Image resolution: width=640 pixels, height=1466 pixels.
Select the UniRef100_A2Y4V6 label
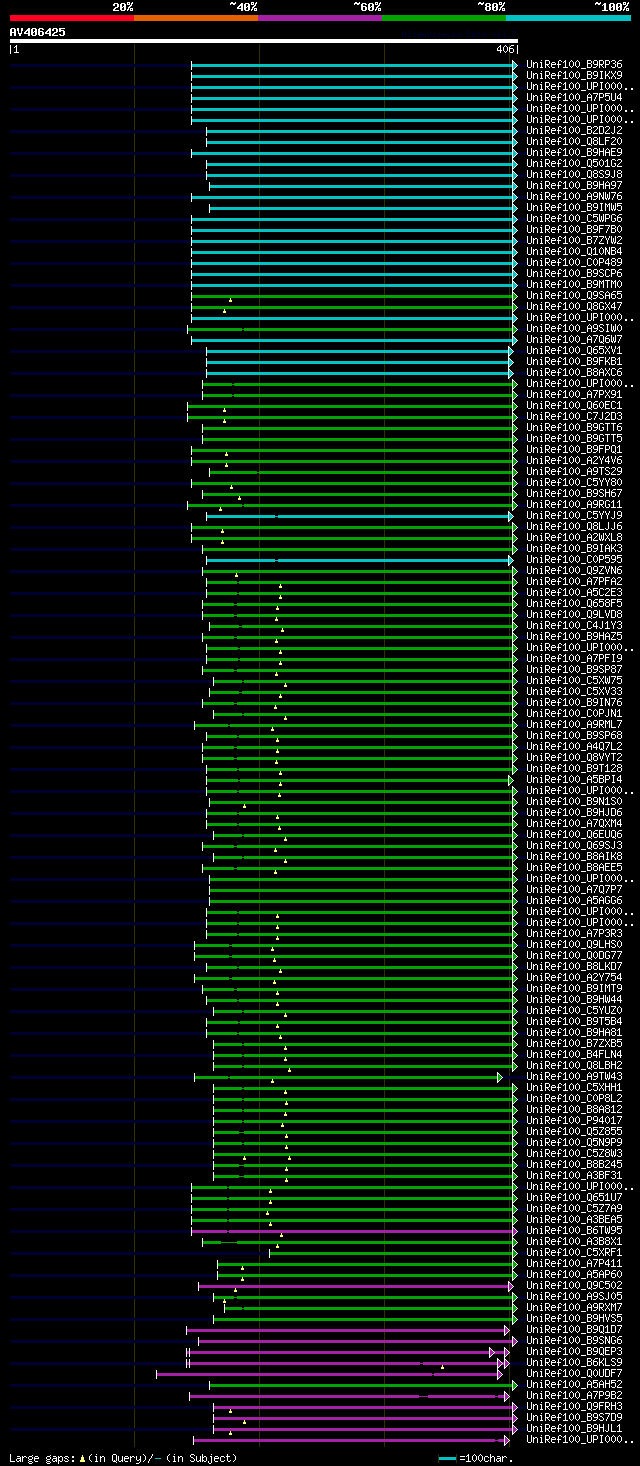coord(574,460)
